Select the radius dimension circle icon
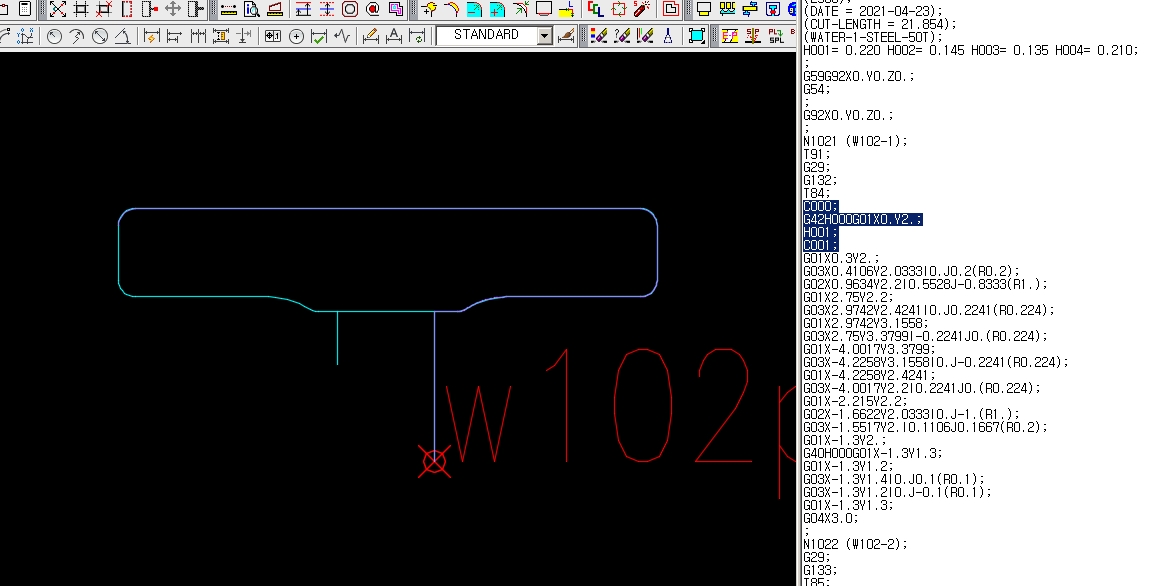The width and height of the screenshot is (1173, 586). [54, 36]
